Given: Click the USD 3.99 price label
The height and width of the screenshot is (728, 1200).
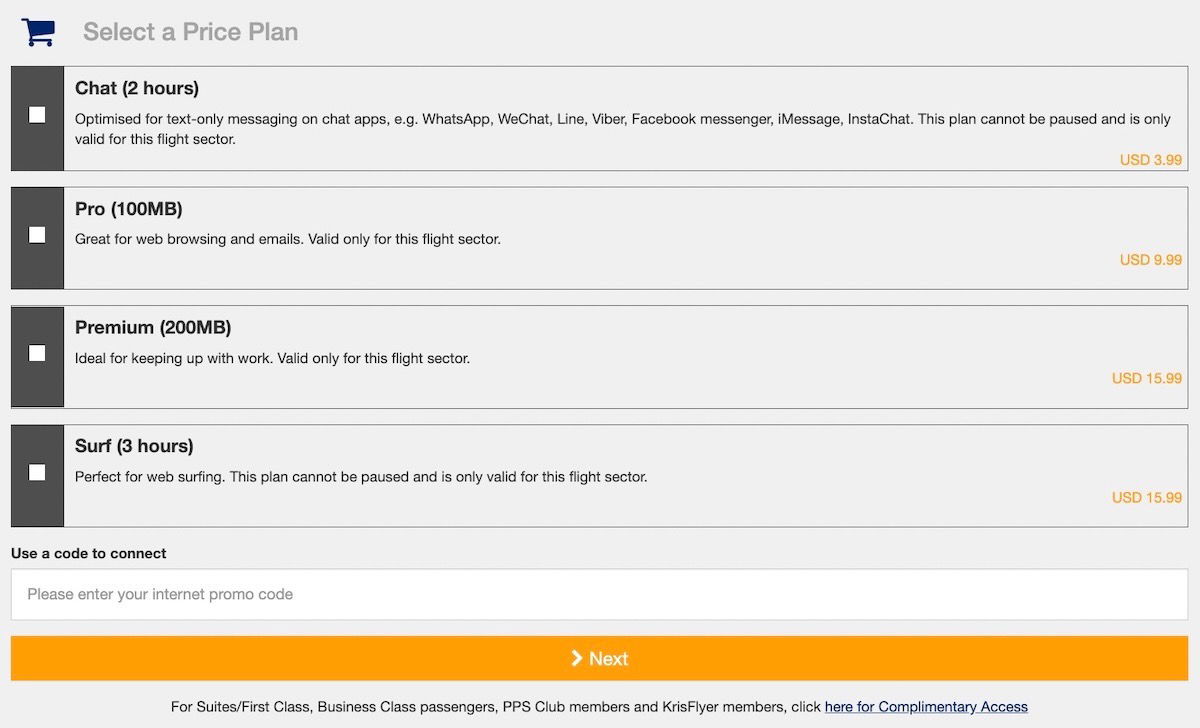Looking at the screenshot, I should pyautogui.click(x=1151, y=160).
